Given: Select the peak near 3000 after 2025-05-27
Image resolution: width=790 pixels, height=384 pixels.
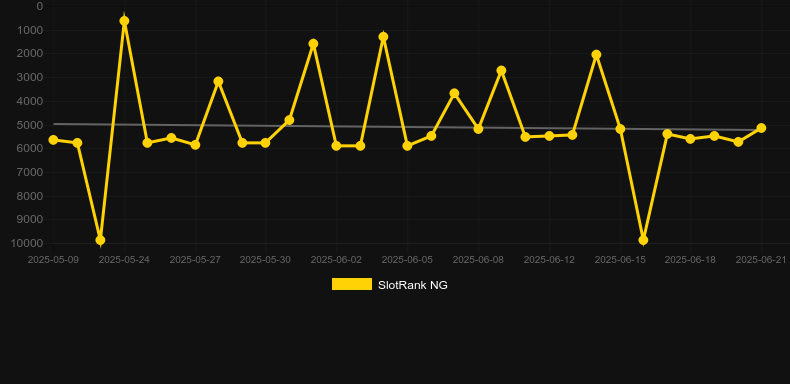Looking at the screenshot, I should point(218,81).
